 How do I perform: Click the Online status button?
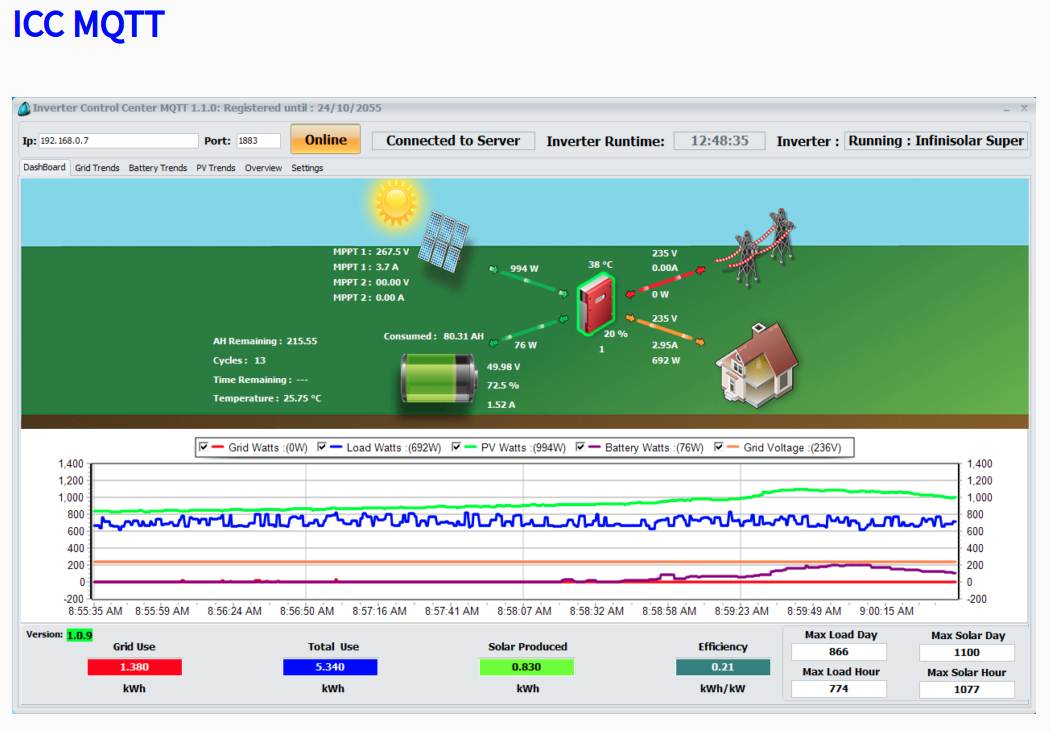324,140
